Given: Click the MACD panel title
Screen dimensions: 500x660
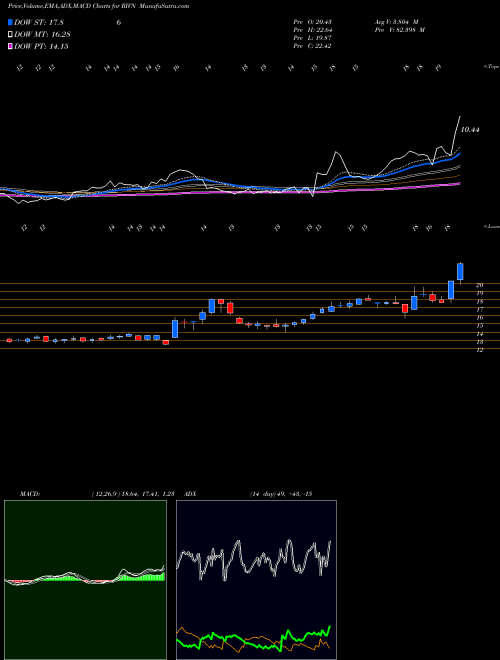Looking at the screenshot, I should click(29, 494).
